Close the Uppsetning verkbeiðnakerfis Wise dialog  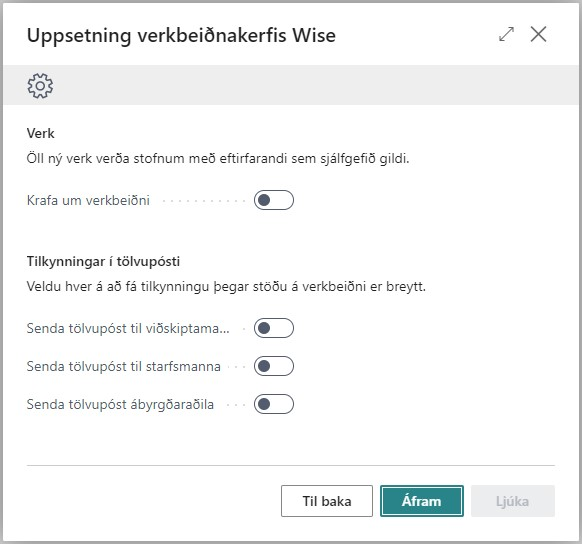coord(538,34)
